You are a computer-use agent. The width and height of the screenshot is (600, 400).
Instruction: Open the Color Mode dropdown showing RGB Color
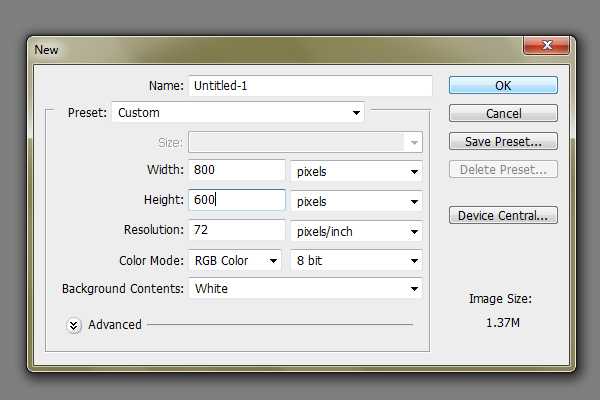pyautogui.click(x=235, y=261)
